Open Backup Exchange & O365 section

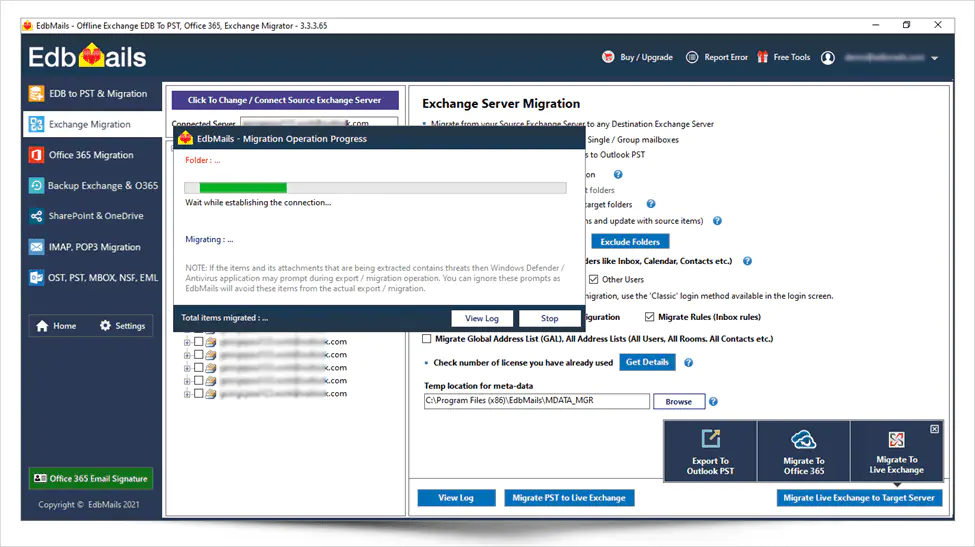[91, 185]
